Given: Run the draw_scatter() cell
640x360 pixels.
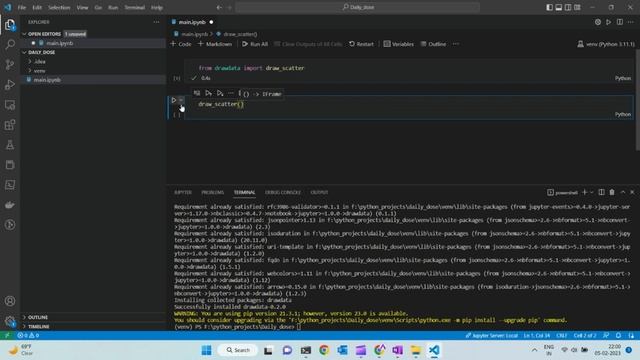Looking at the screenshot, I should pyautogui.click(x=174, y=100).
